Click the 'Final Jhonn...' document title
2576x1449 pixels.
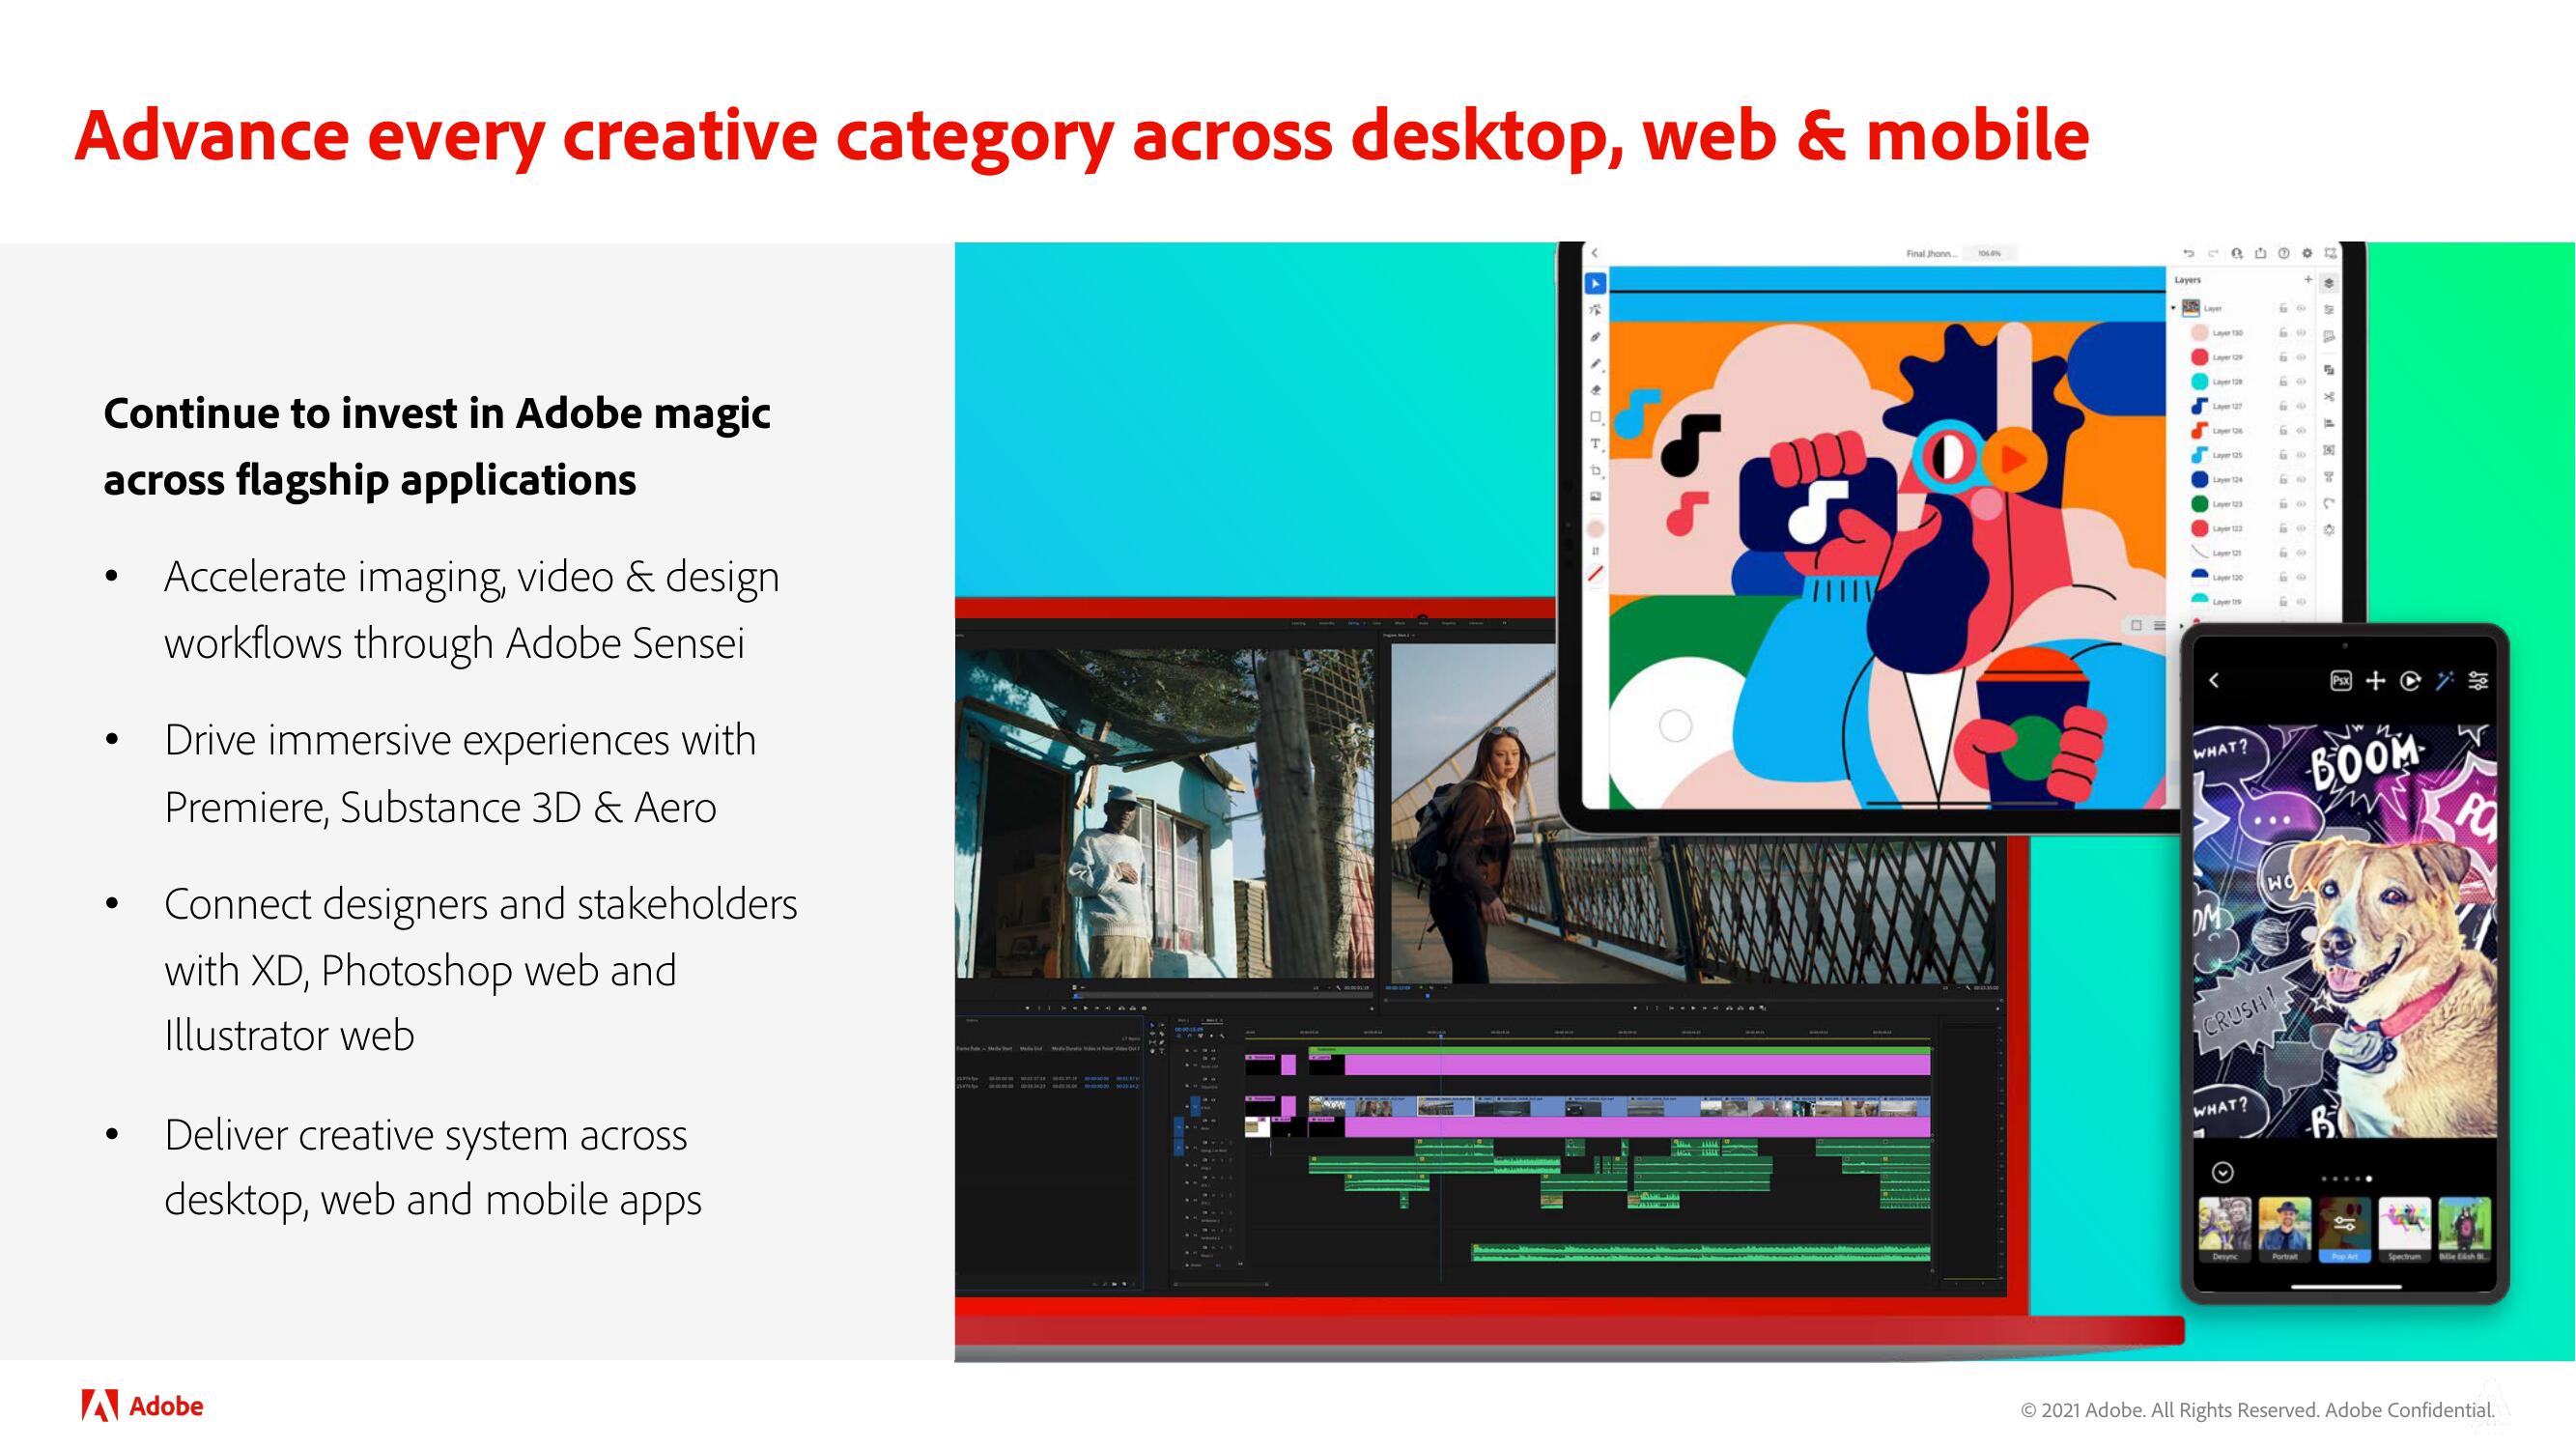(1932, 254)
